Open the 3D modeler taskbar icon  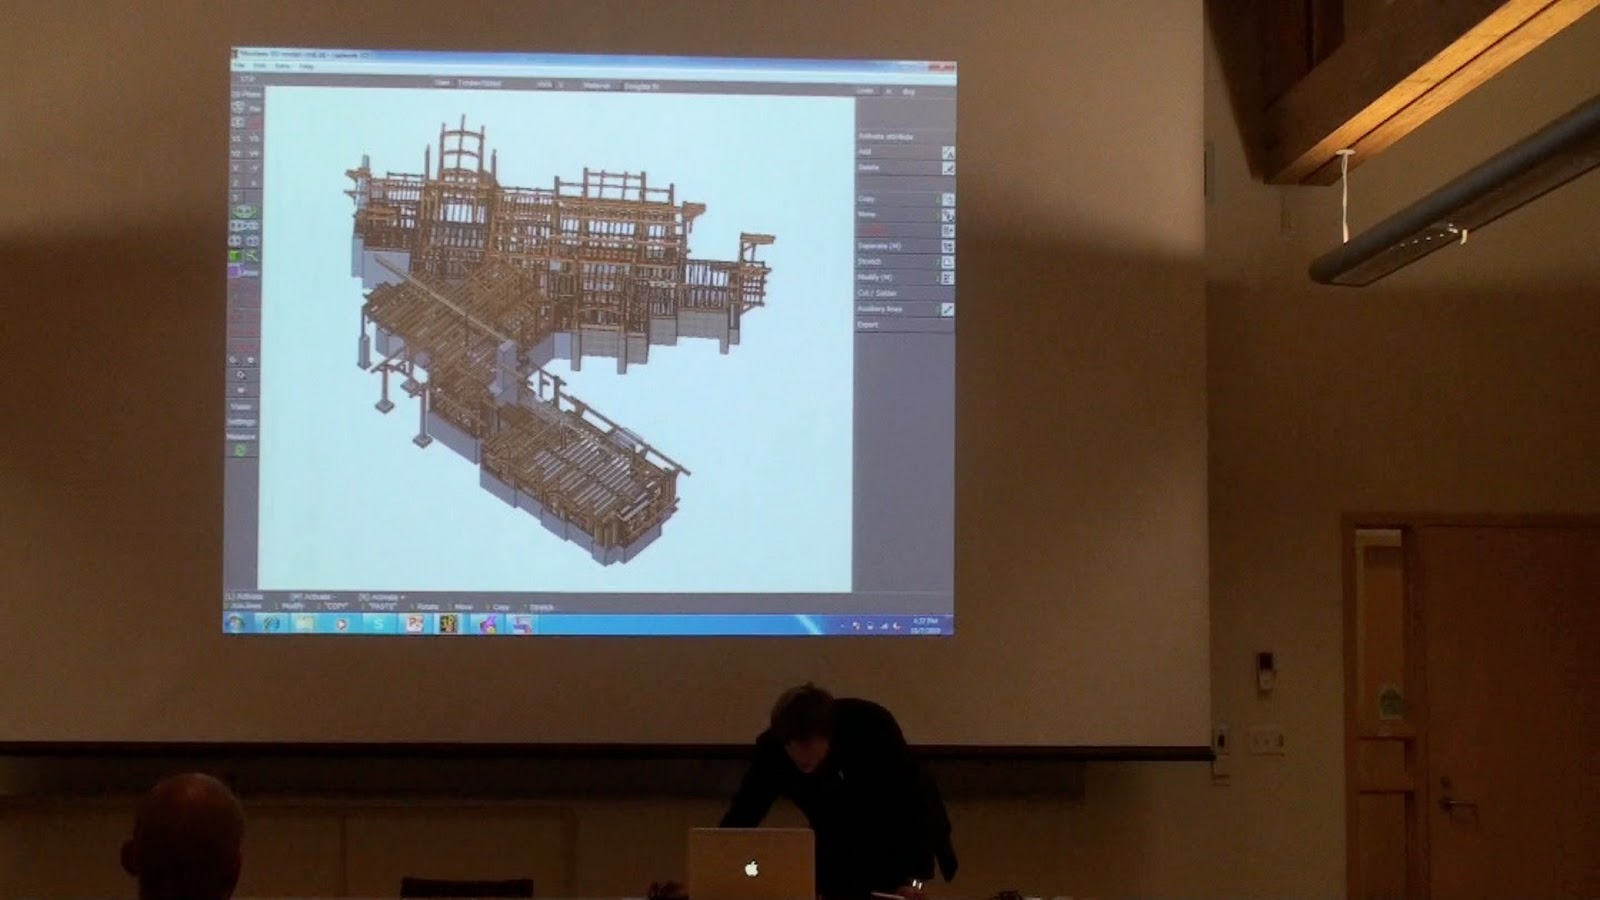click(x=449, y=623)
